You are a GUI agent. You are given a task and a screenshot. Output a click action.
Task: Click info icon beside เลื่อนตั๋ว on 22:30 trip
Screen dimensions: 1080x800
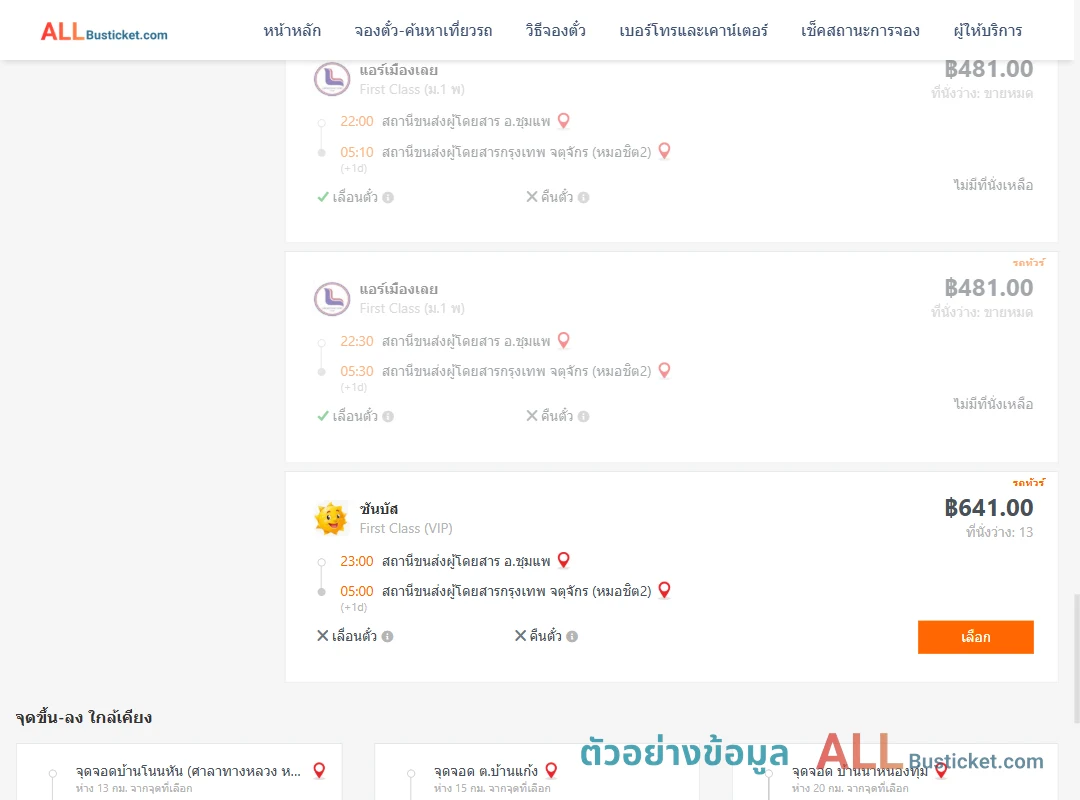point(388,416)
